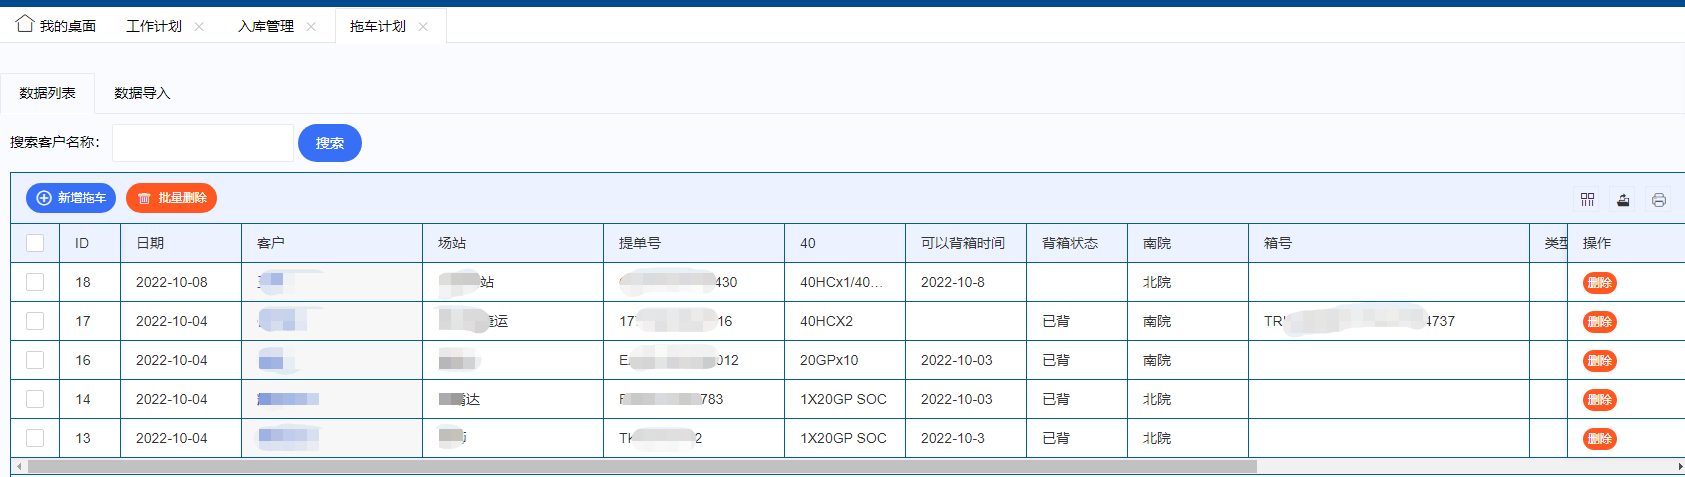
Task: Click the export table icon
Action: click(1623, 199)
